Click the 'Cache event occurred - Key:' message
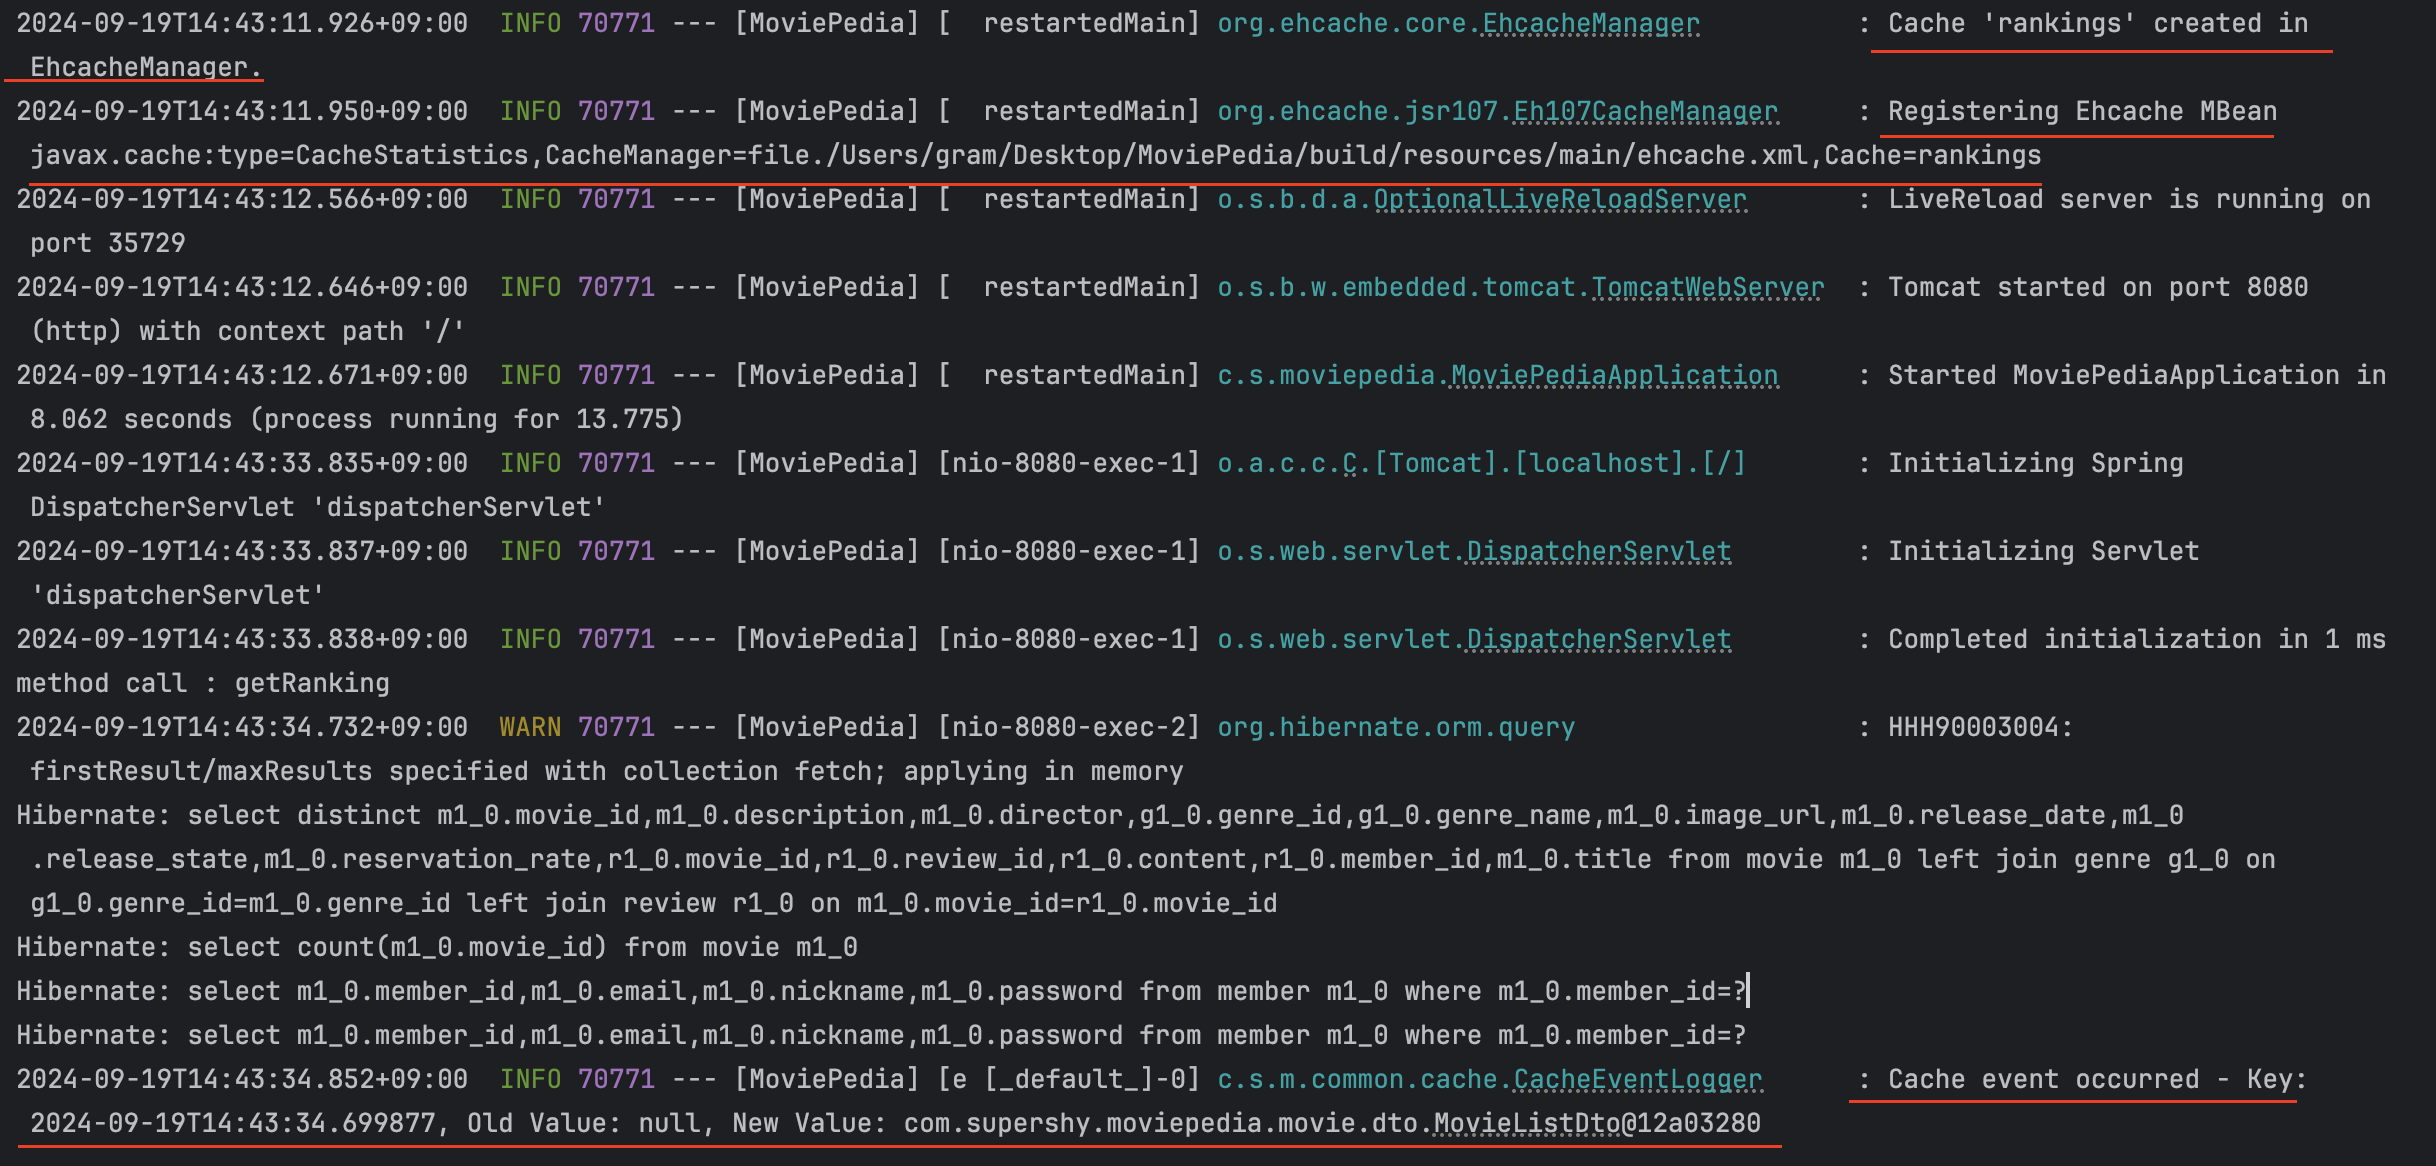Viewport: 2436px width, 1166px height. click(2096, 1080)
